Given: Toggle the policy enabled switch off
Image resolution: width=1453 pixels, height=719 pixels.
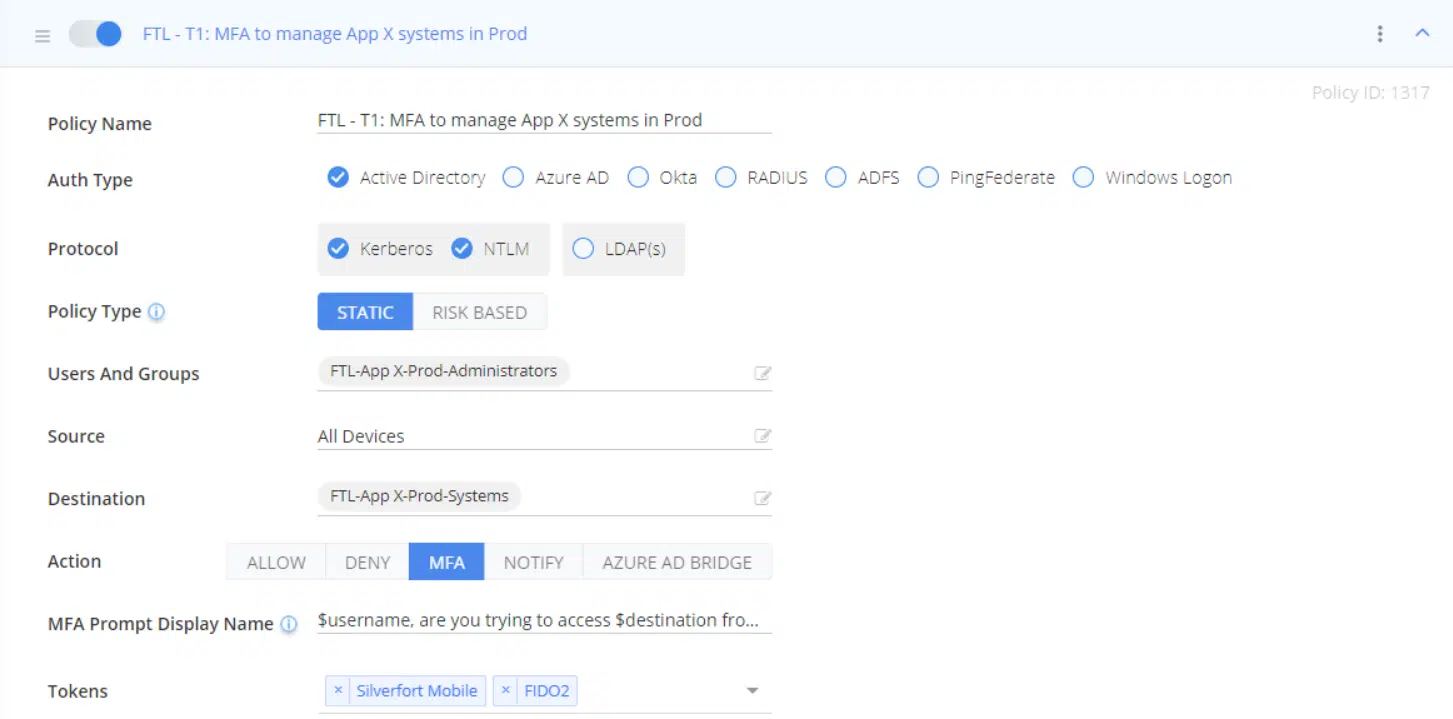Looking at the screenshot, I should [x=96, y=34].
